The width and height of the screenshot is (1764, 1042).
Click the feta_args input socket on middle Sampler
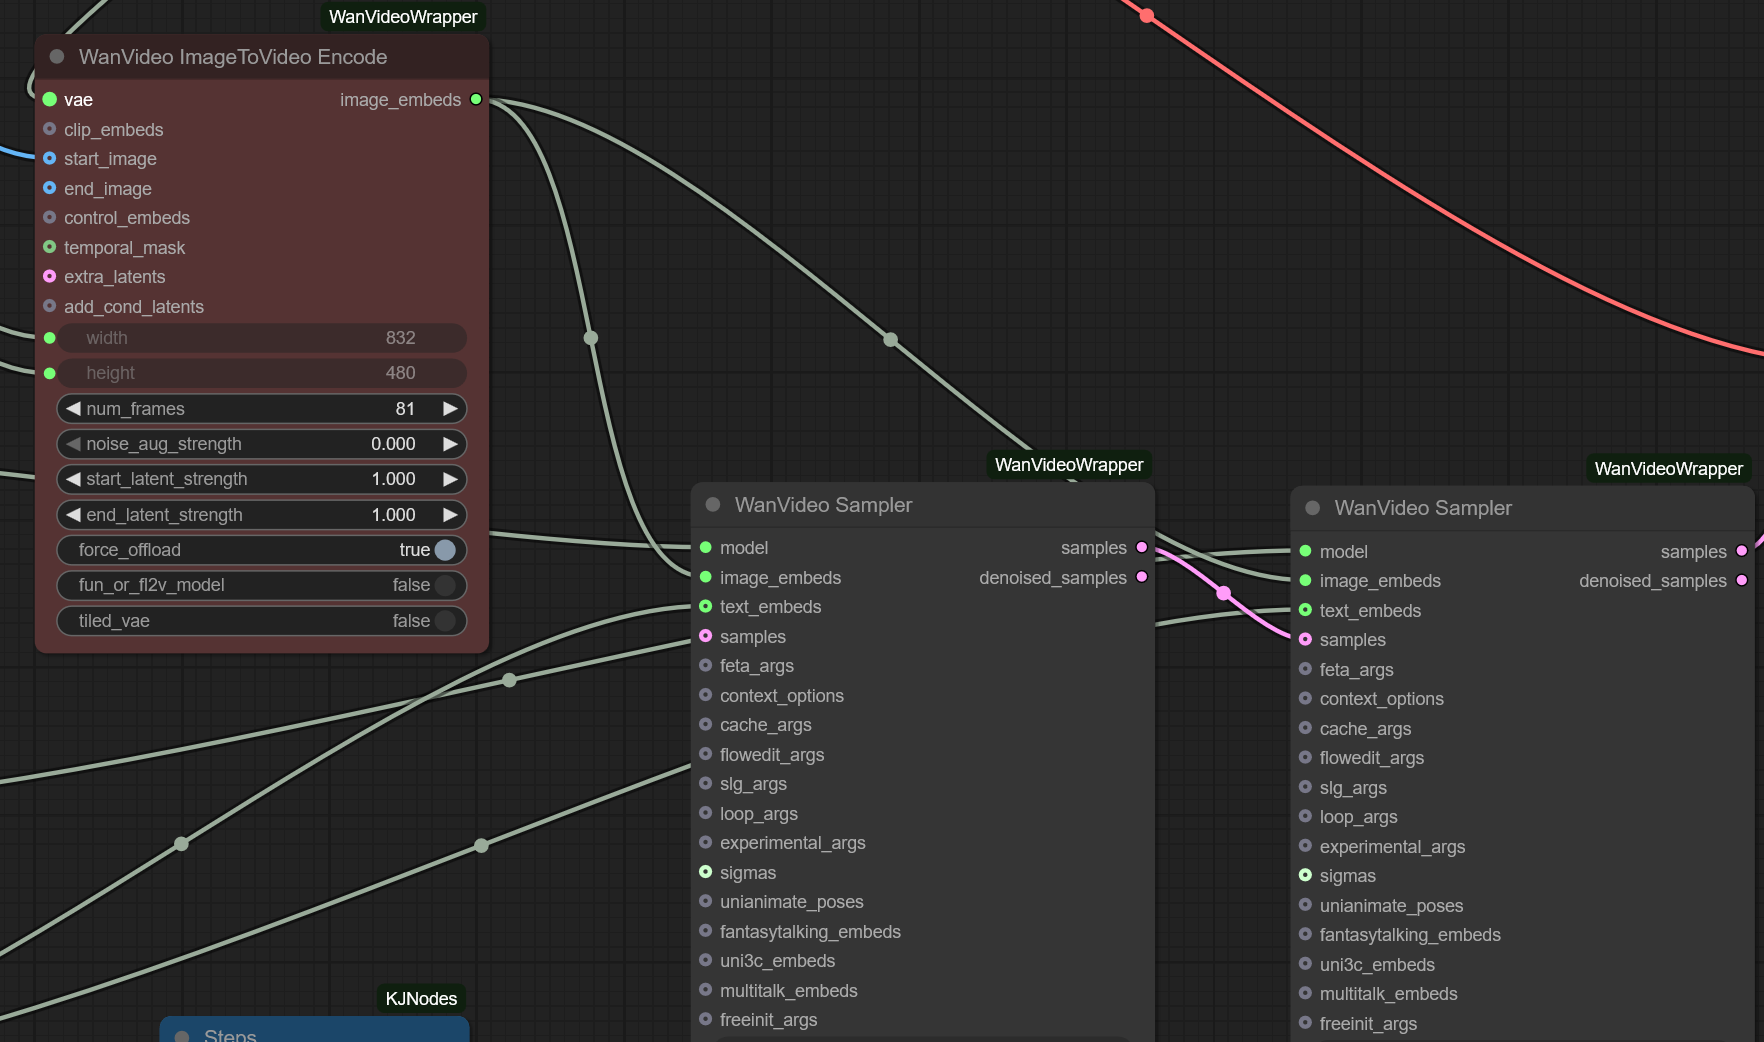click(706, 665)
